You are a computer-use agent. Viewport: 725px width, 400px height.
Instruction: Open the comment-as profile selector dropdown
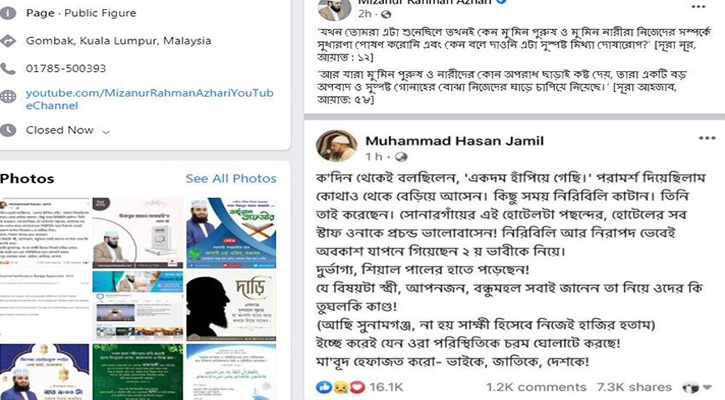697,387
